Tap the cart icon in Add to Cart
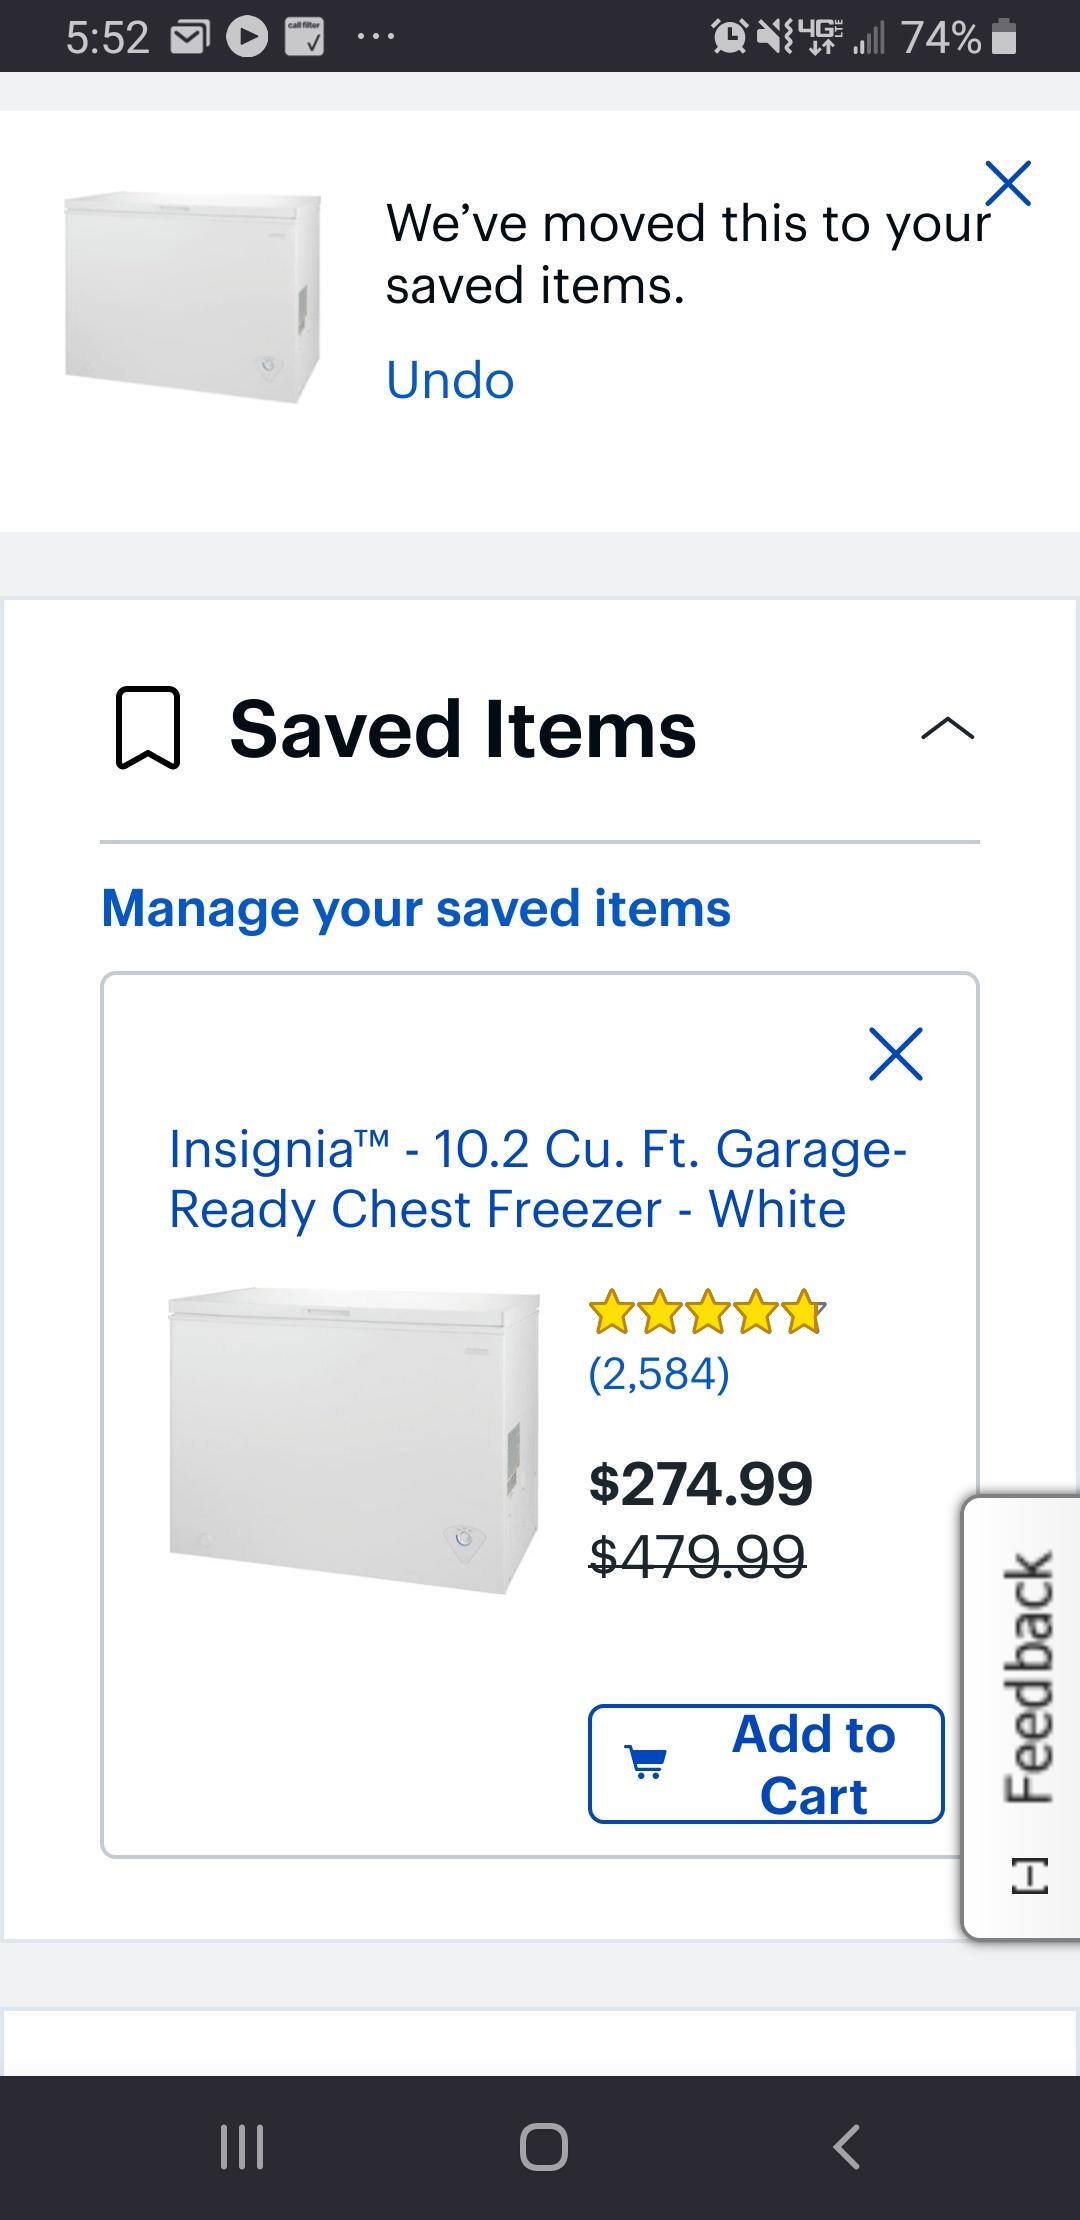This screenshot has height=2220, width=1080. (x=646, y=1763)
